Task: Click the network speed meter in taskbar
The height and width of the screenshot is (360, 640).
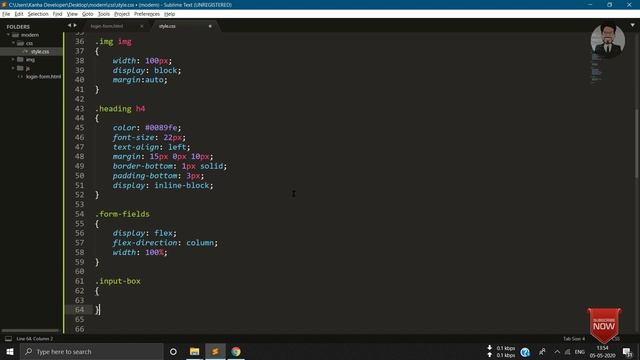Action: click(x=501, y=352)
